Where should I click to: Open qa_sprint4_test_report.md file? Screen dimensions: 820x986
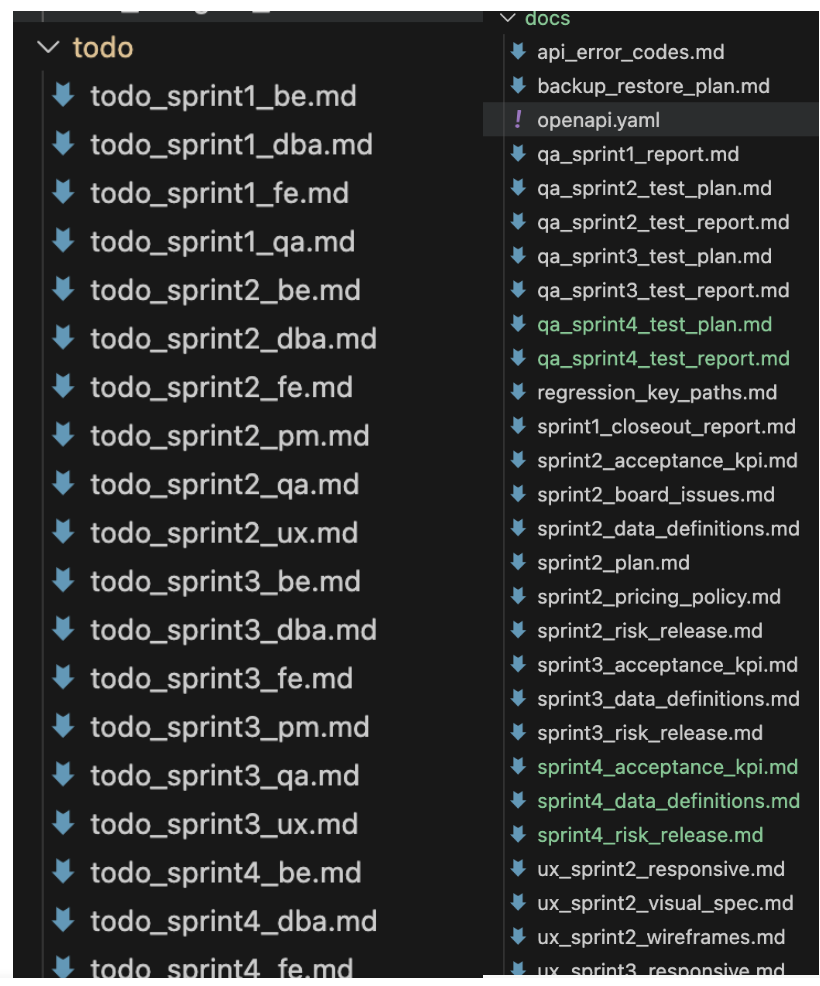(663, 358)
